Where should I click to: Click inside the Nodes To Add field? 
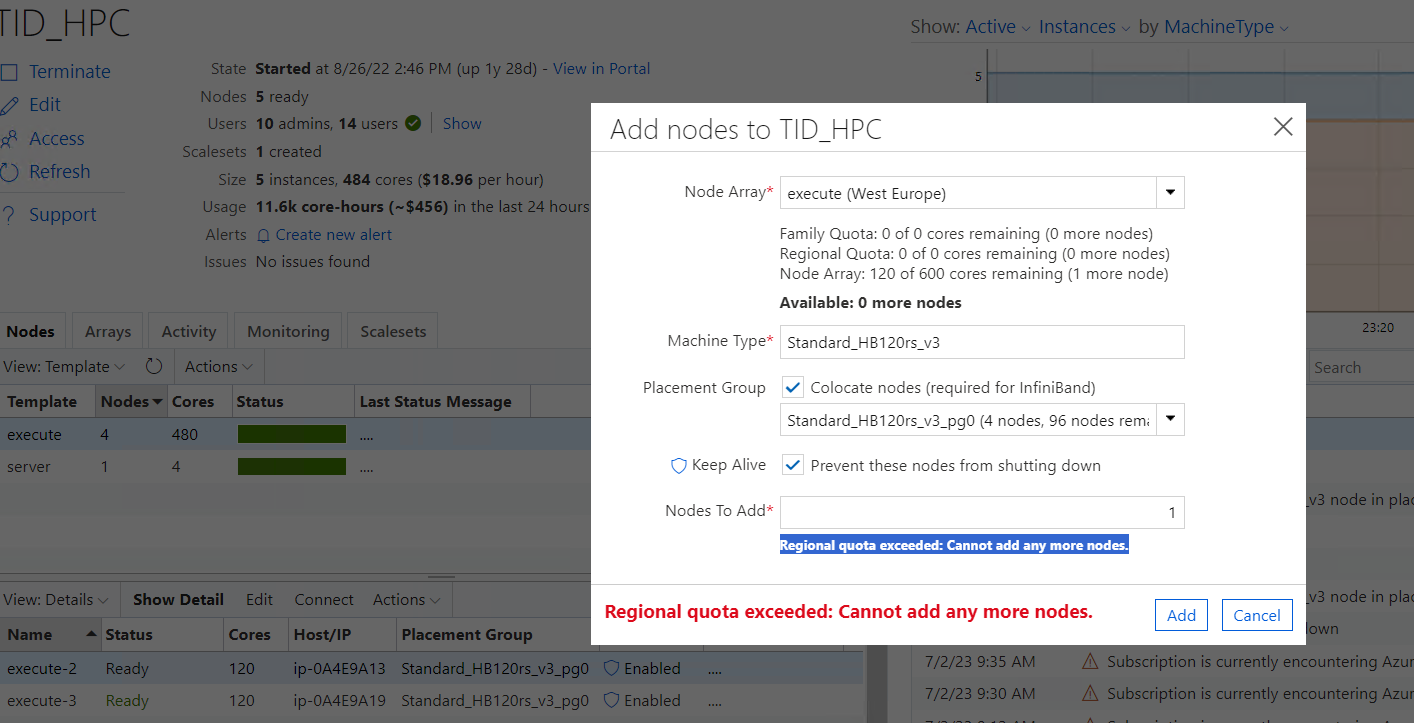point(981,512)
